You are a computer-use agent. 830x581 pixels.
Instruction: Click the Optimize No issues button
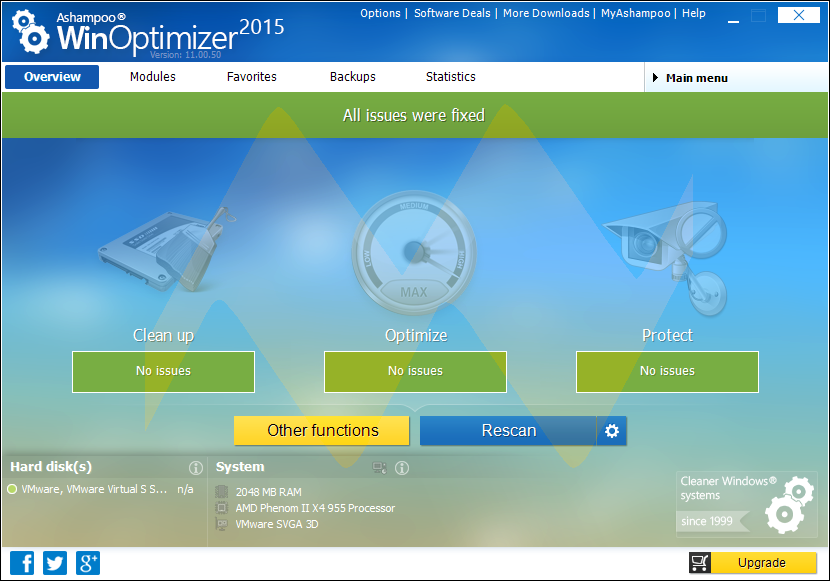pos(415,371)
